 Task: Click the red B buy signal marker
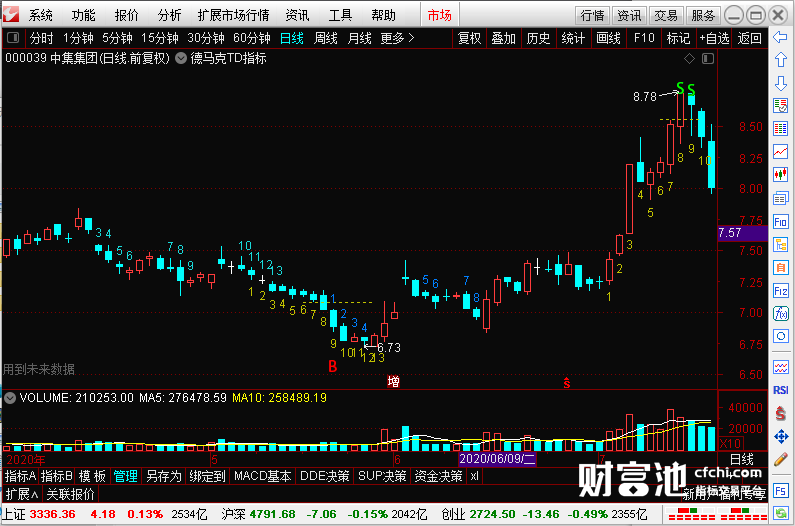(333, 366)
